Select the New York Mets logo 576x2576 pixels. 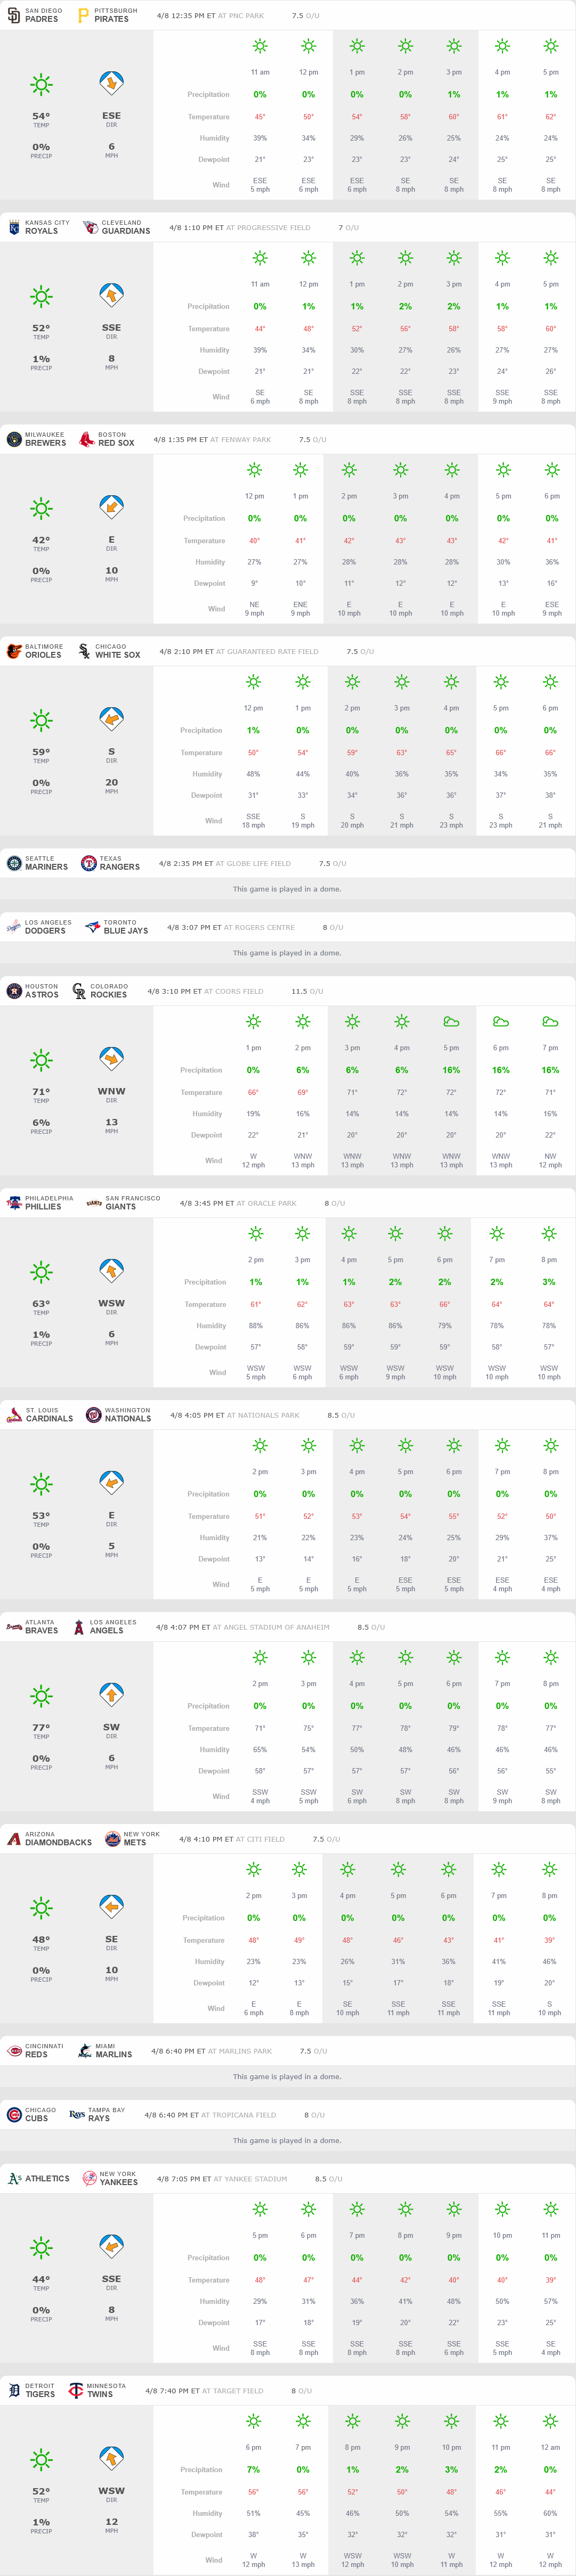tap(113, 1838)
